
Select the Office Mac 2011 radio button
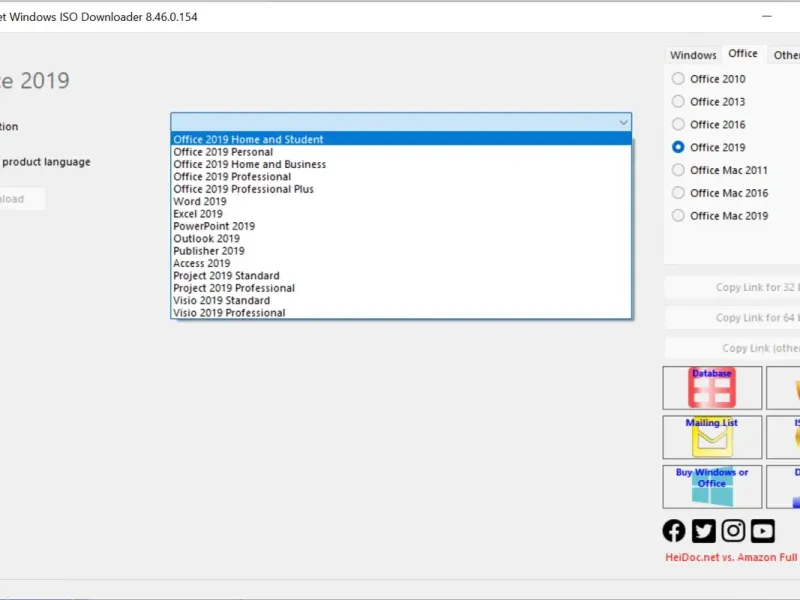coord(678,170)
